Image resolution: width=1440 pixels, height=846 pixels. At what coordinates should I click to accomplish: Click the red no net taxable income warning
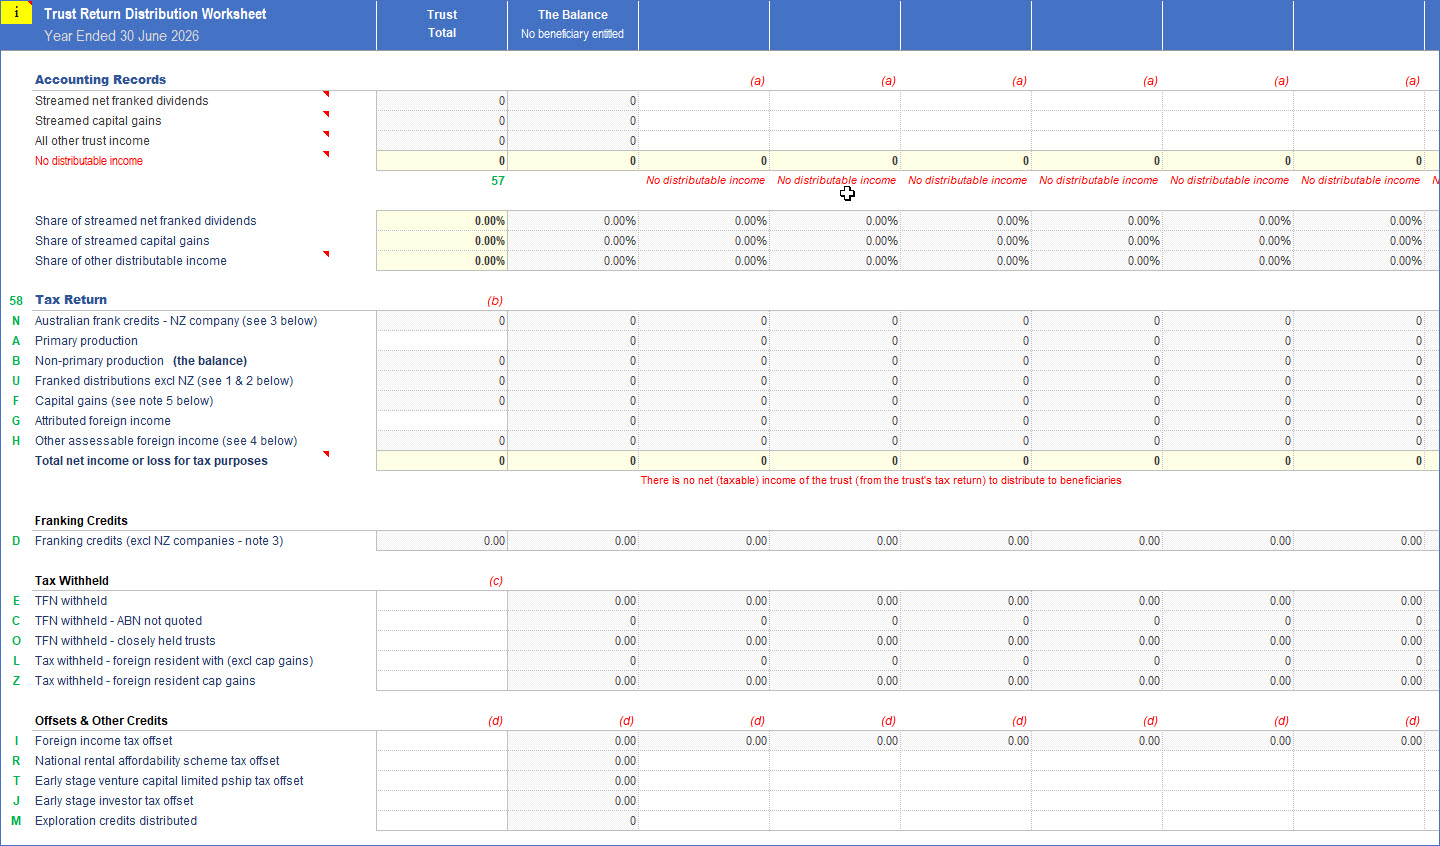coord(880,481)
